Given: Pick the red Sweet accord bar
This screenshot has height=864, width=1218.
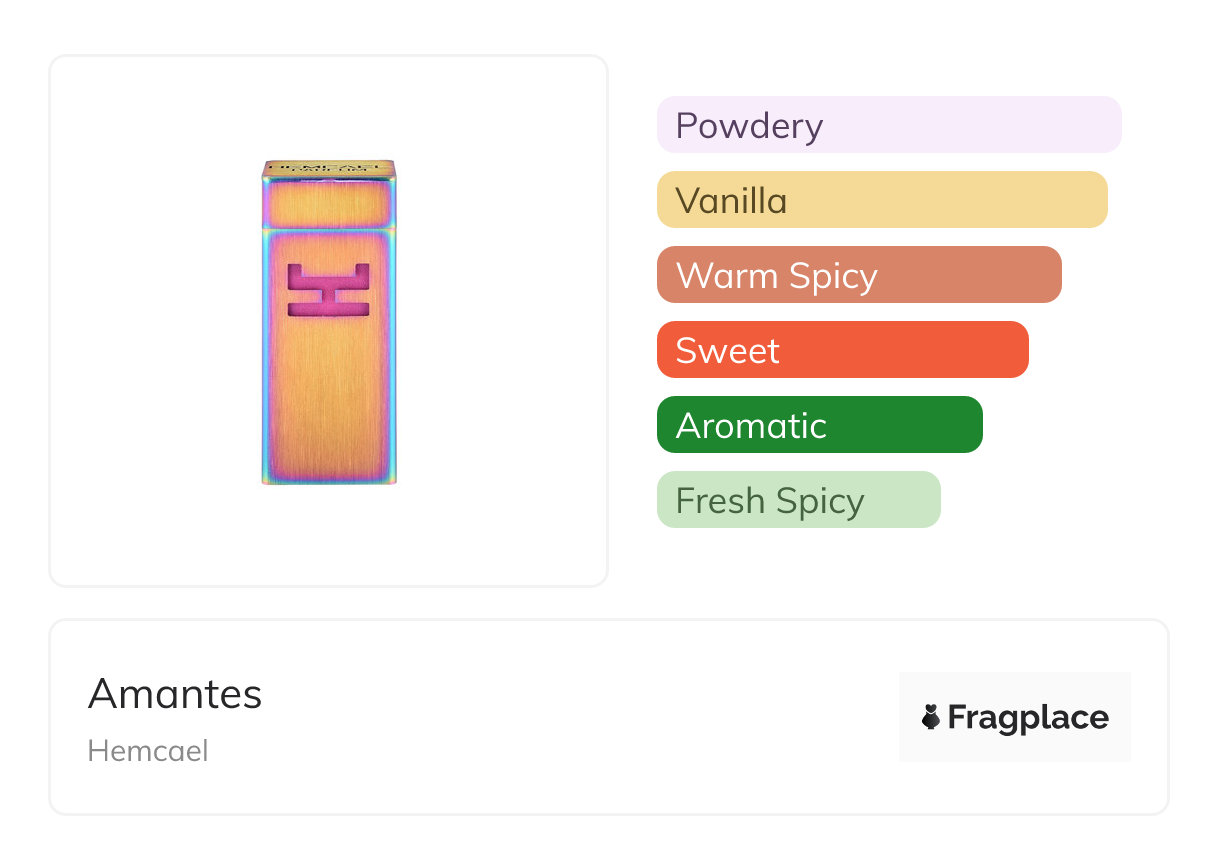Looking at the screenshot, I should tap(842, 350).
